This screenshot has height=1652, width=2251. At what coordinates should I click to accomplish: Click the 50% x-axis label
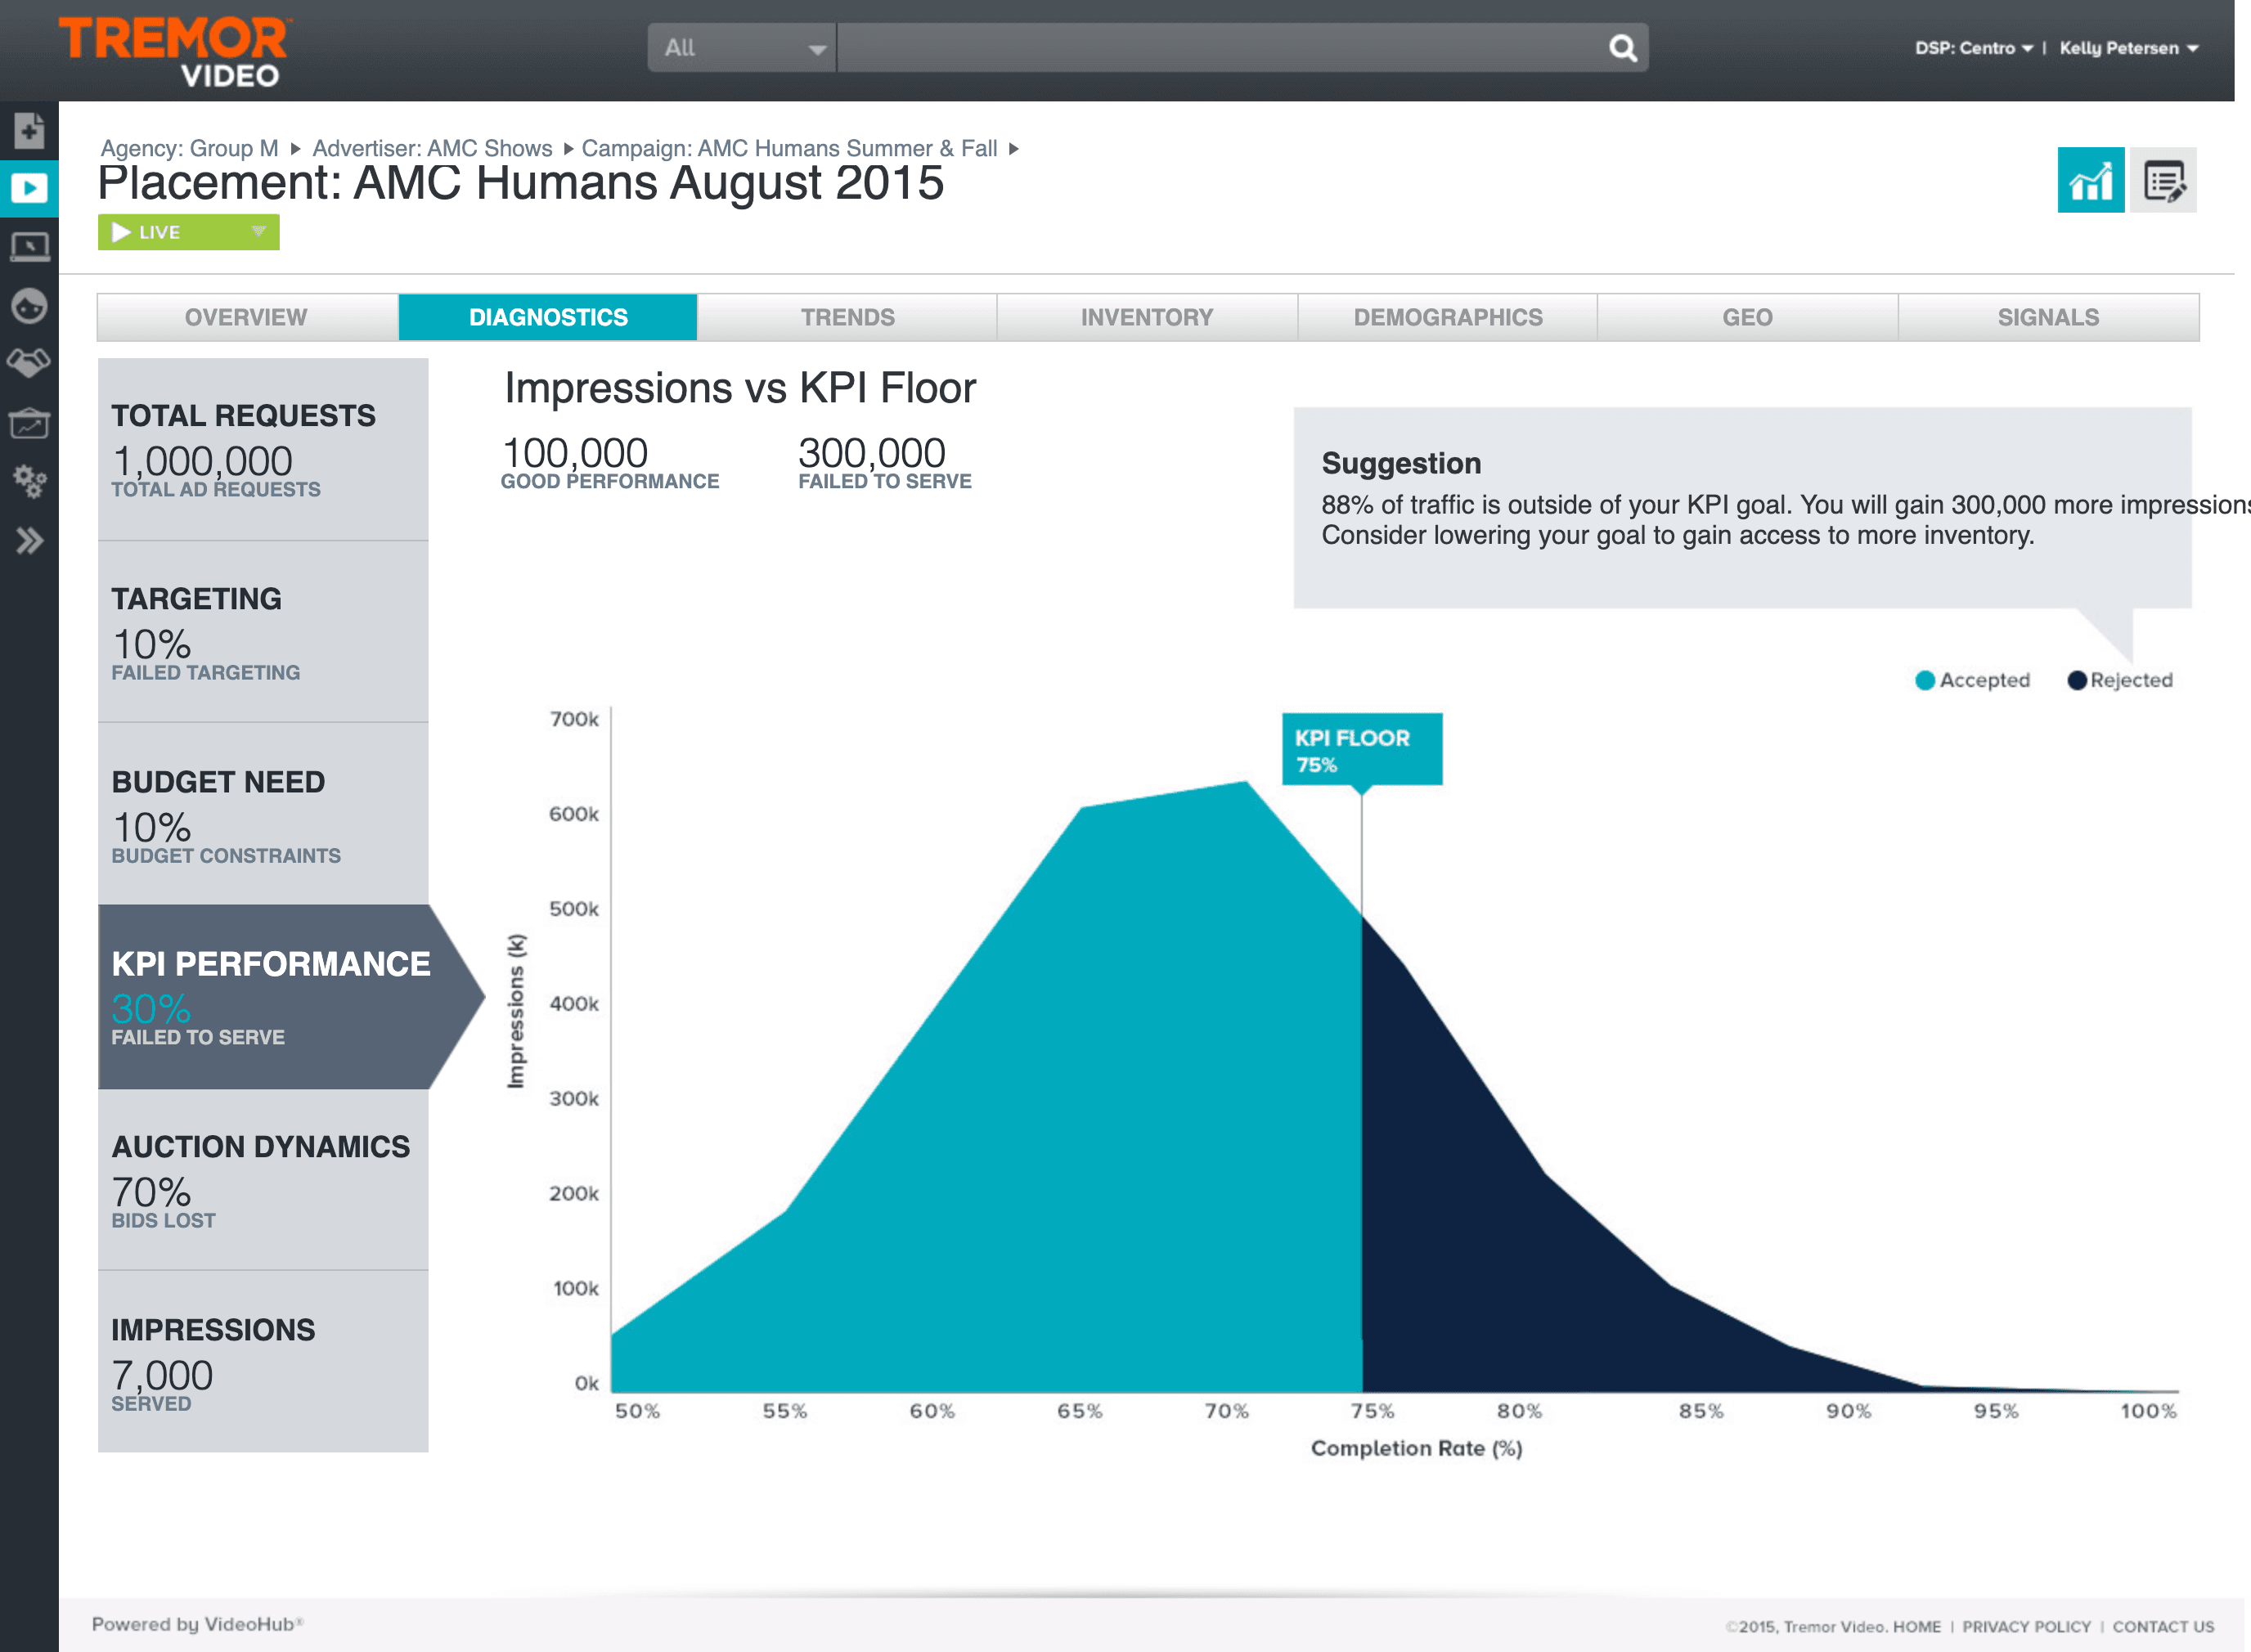coord(637,1411)
